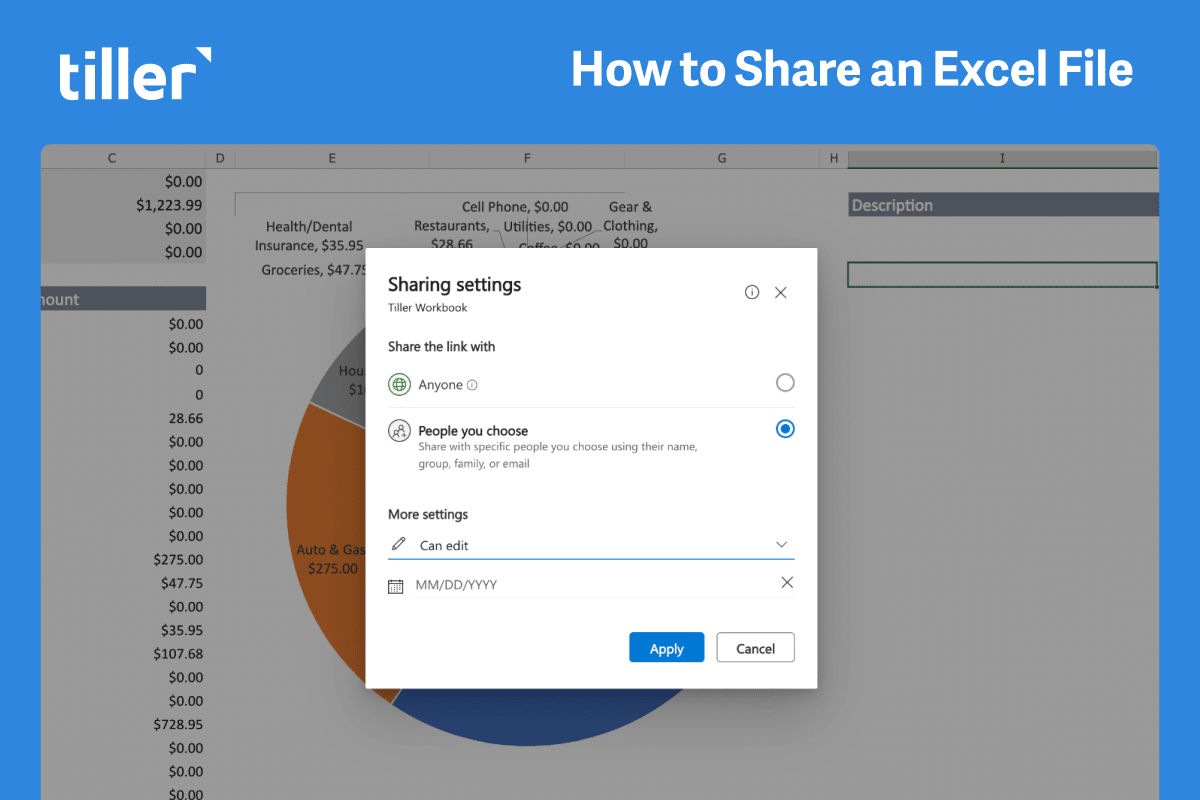Select the People you choose radio button
Image resolution: width=1200 pixels, height=800 pixels.
785,428
